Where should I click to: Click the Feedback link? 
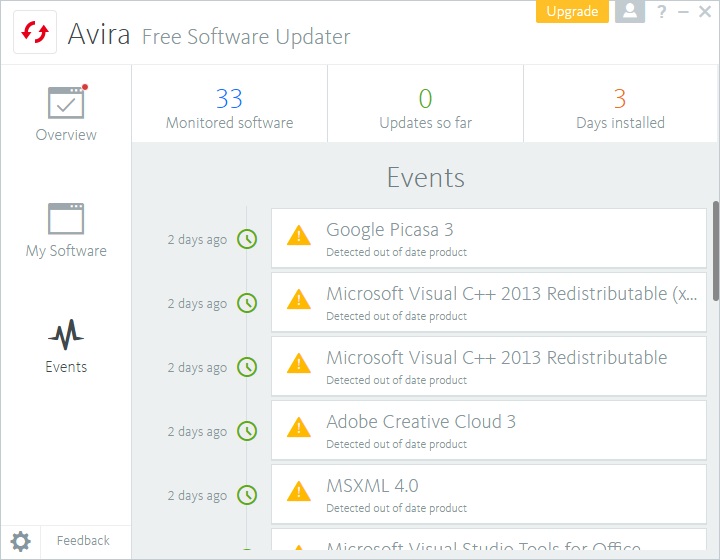pos(83,540)
